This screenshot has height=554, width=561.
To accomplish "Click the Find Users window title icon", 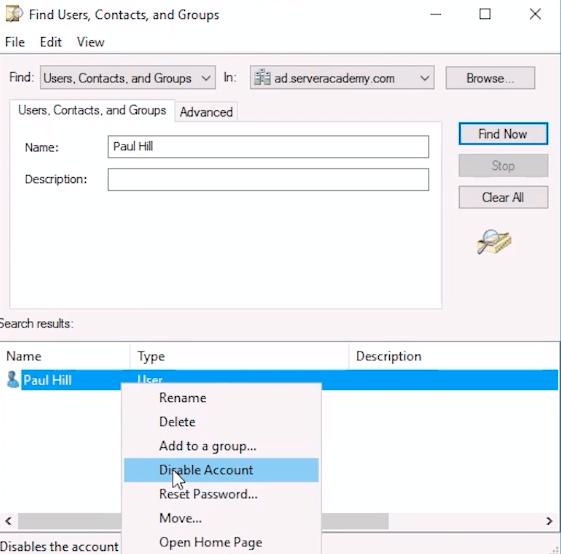I will [x=14, y=14].
